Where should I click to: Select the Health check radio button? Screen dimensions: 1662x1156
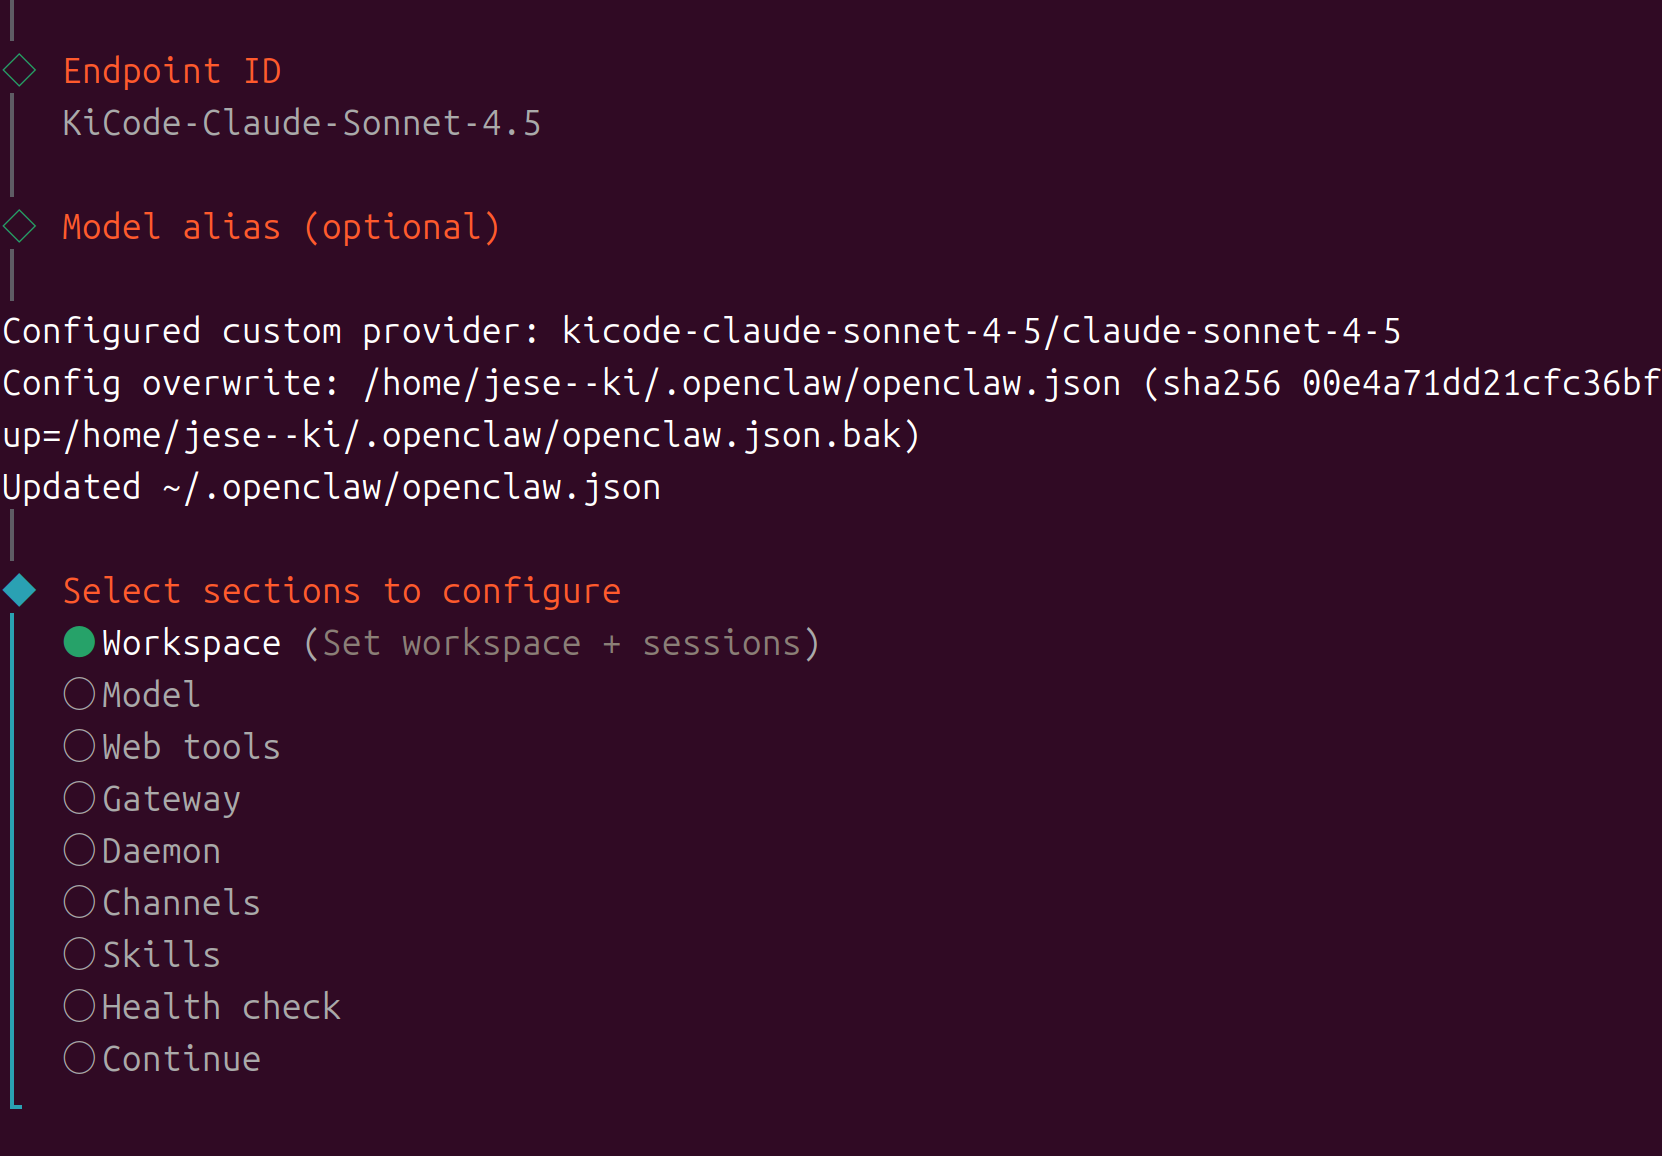point(79,1005)
